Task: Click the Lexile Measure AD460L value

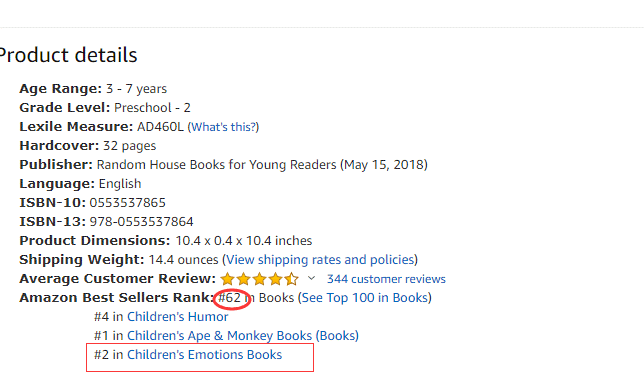Action: pyautogui.click(x=160, y=127)
